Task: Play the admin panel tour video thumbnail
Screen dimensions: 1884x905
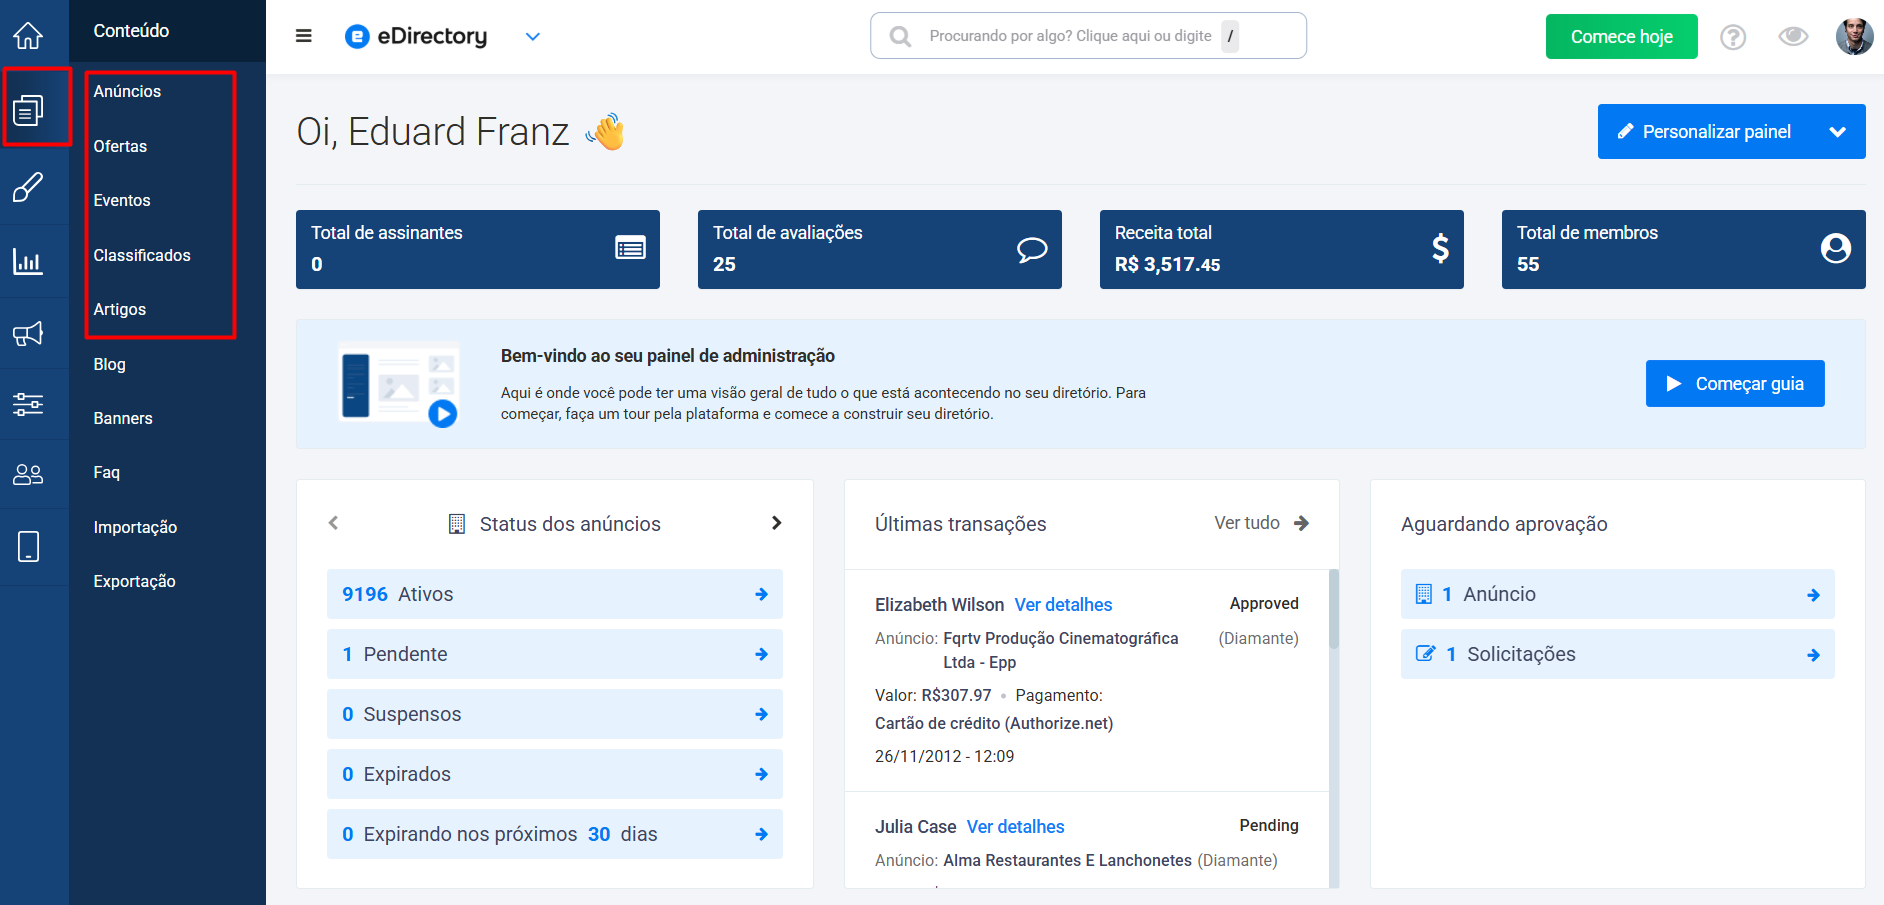Action: coord(400,385)
